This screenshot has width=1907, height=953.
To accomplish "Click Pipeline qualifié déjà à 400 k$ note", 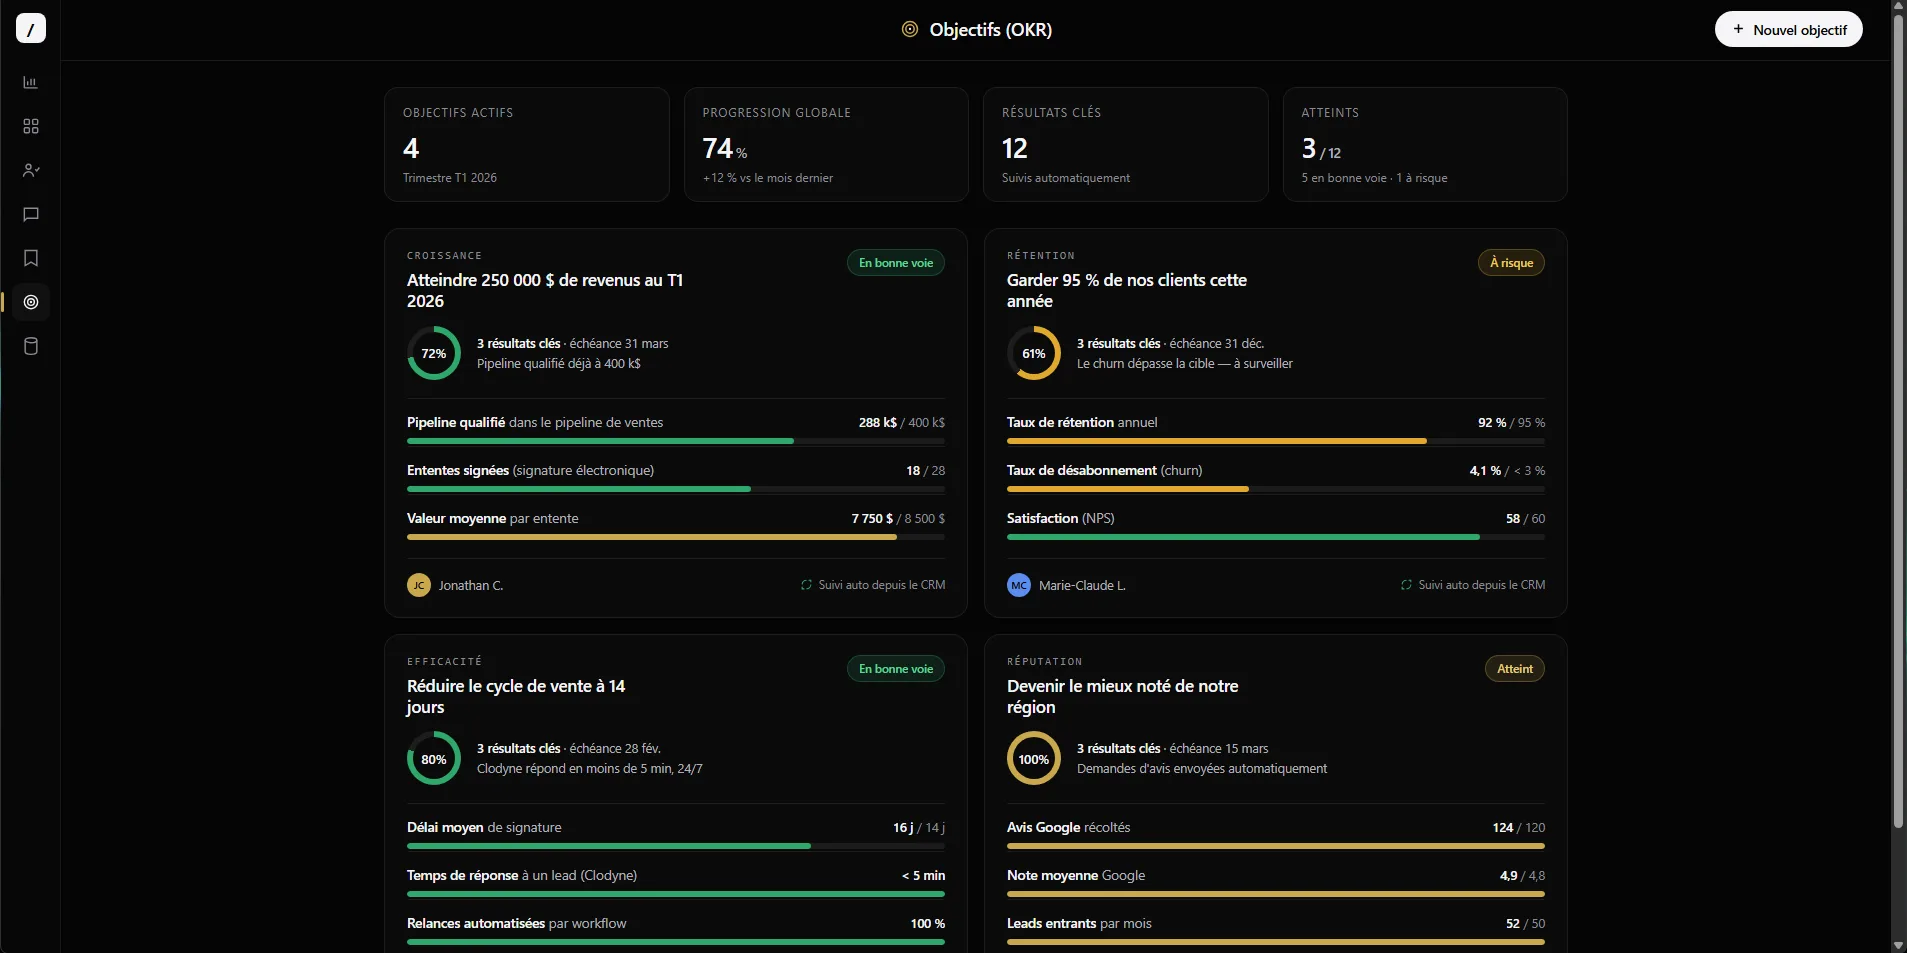I will click(x=559, y=364).
